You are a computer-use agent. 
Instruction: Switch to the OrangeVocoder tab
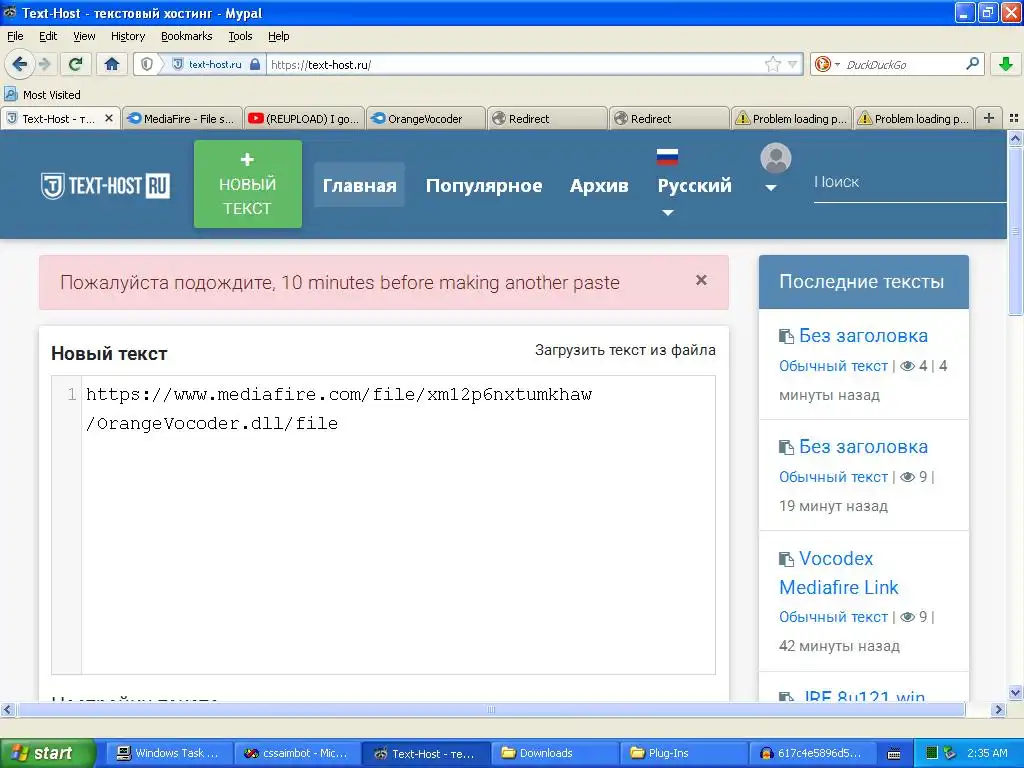(426, 119)
